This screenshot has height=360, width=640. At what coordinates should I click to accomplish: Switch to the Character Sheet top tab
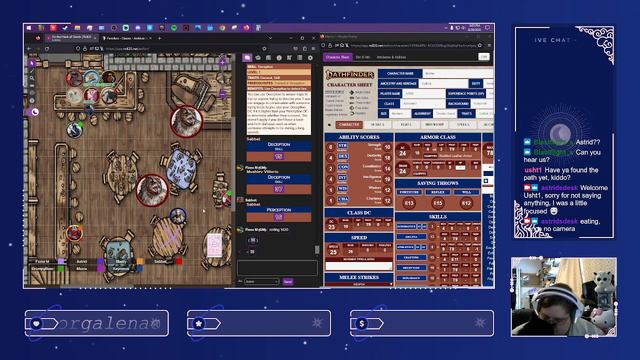(338, 57)
